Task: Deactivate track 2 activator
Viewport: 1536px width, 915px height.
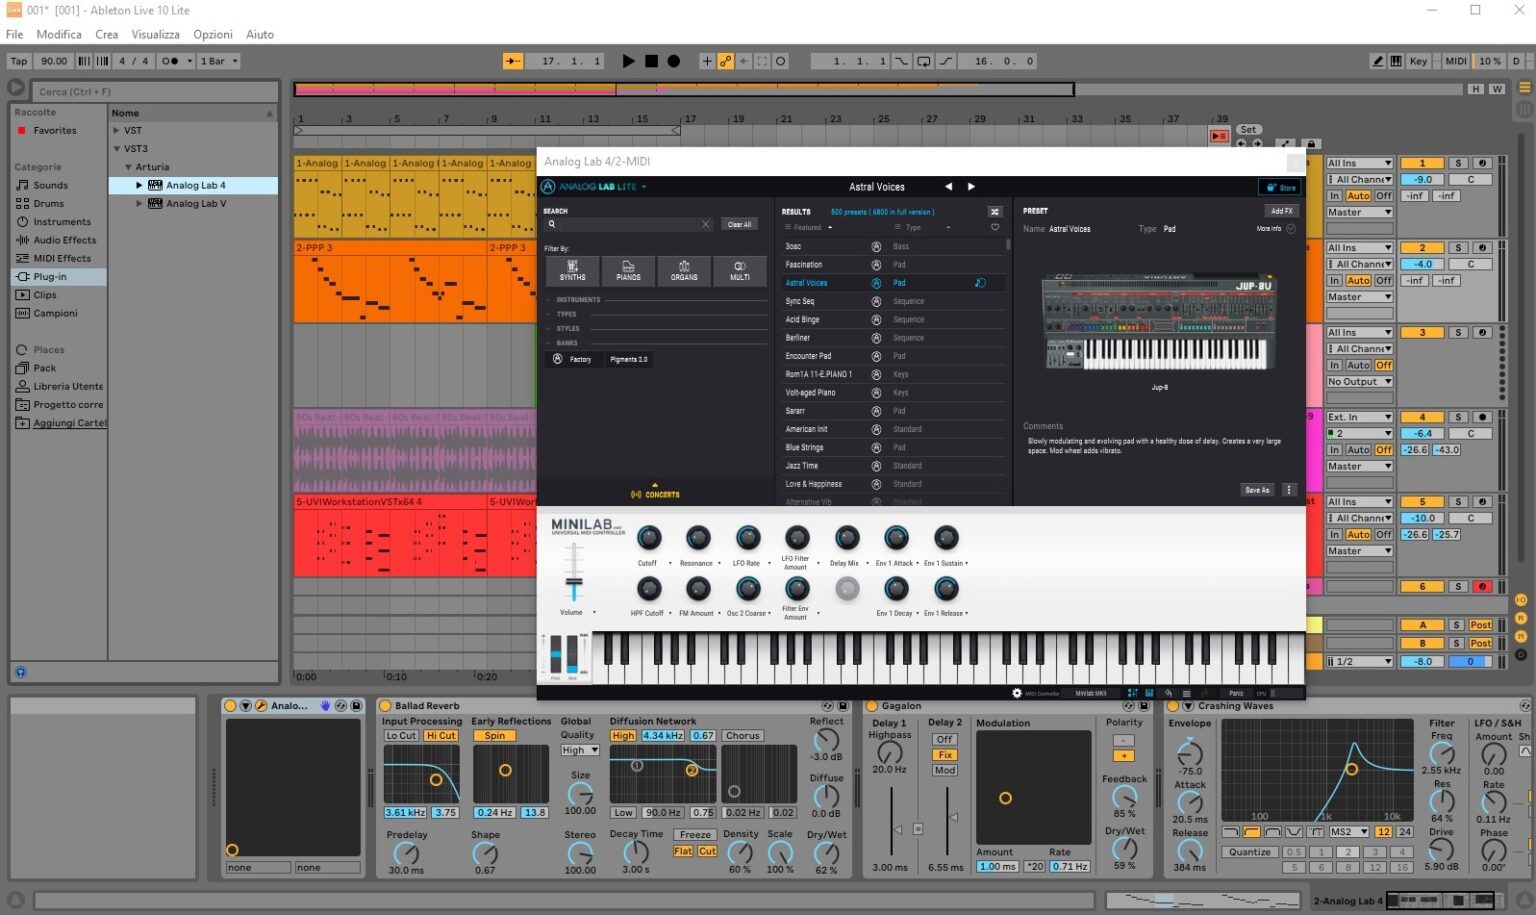Action: tap(1422, 248)
